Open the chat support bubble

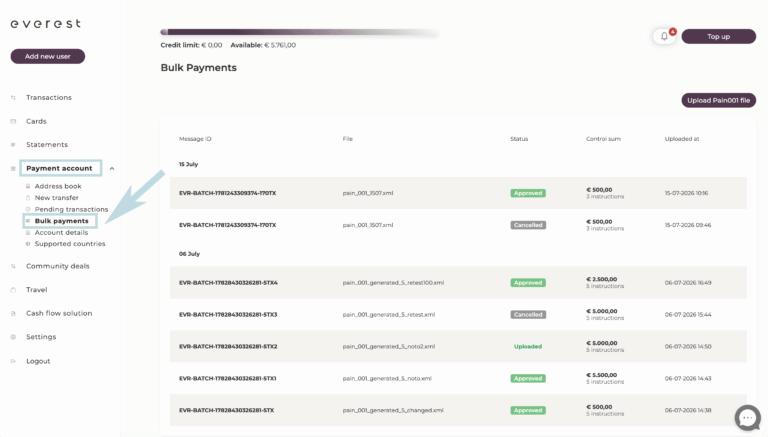tap(747, 418)
